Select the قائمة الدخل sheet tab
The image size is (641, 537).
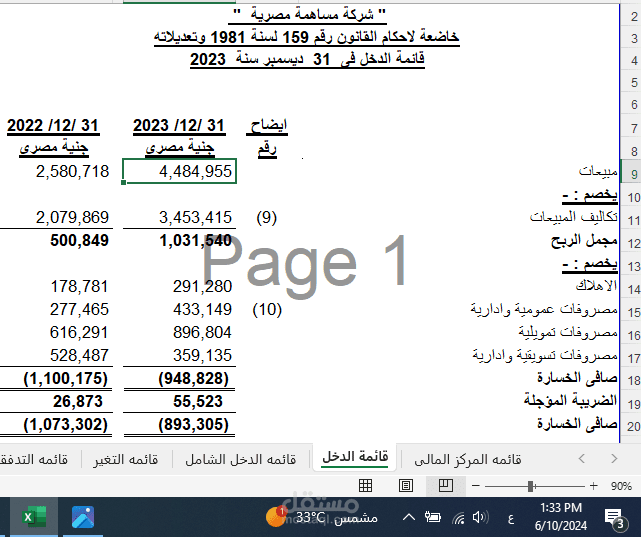coord(355,457)
